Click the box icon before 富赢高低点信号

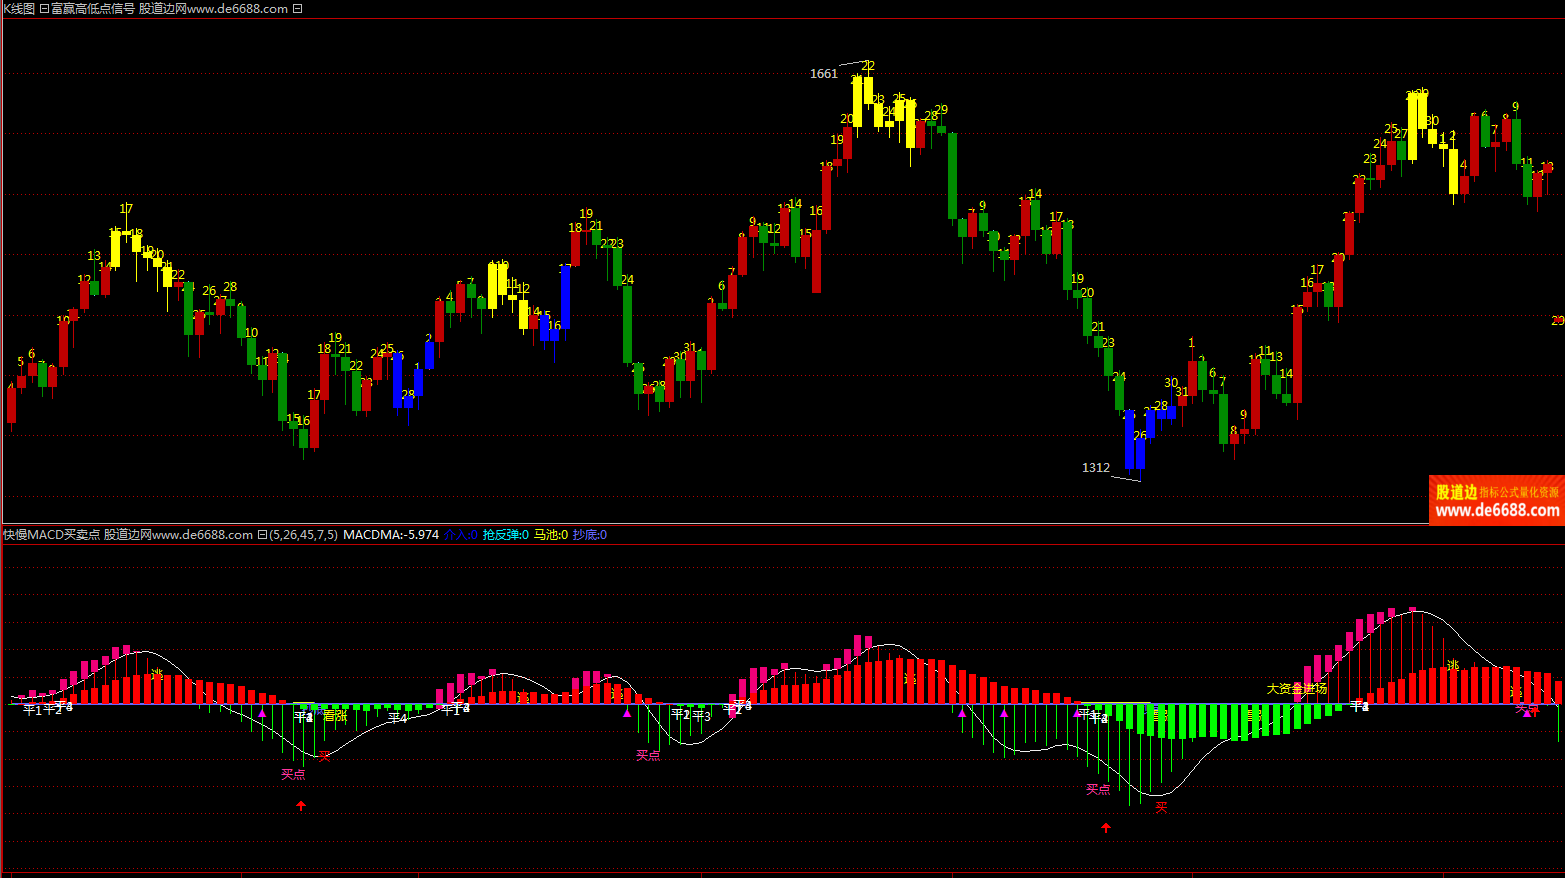click(44, 9)
